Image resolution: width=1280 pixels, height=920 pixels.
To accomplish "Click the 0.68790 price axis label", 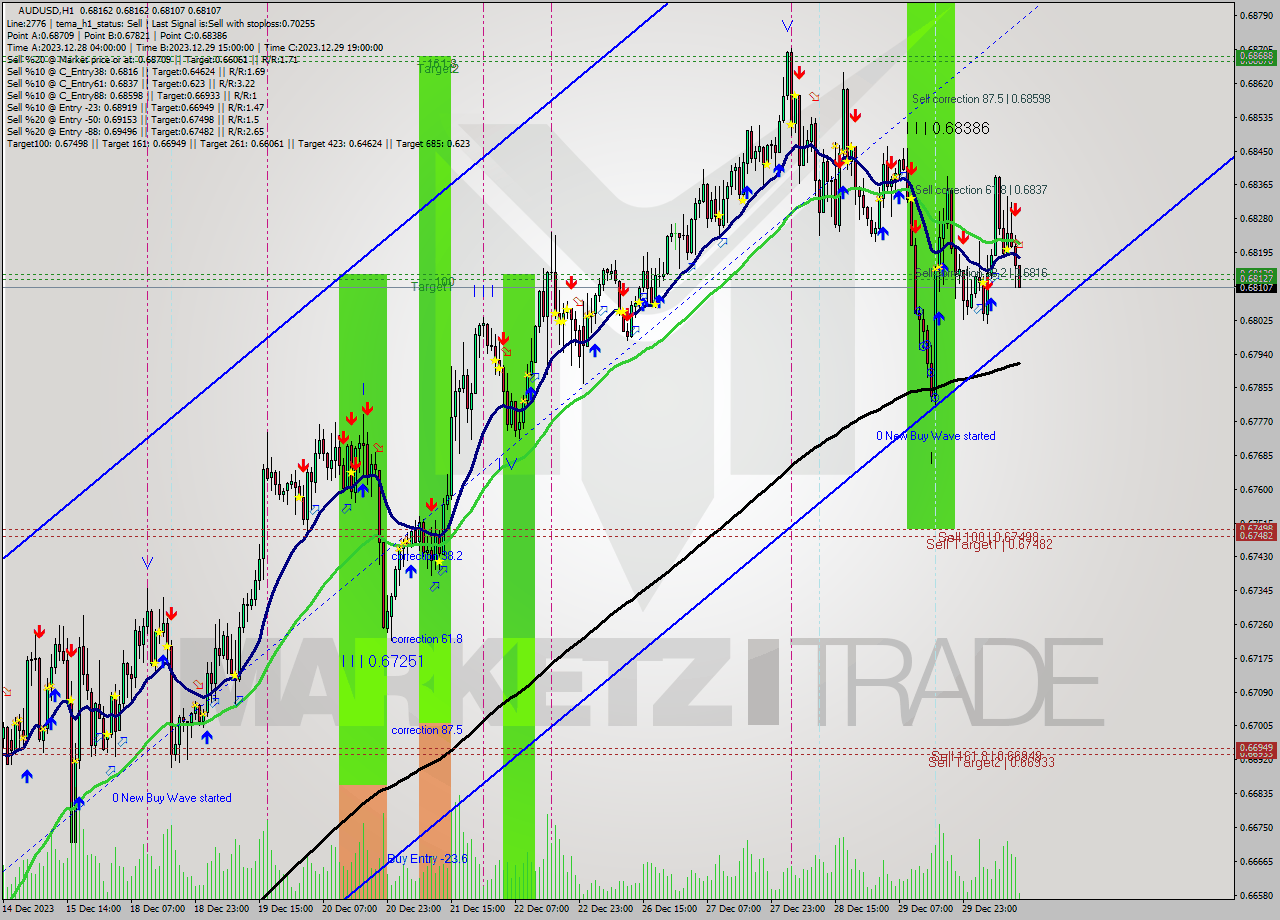I will [1256, 16].
